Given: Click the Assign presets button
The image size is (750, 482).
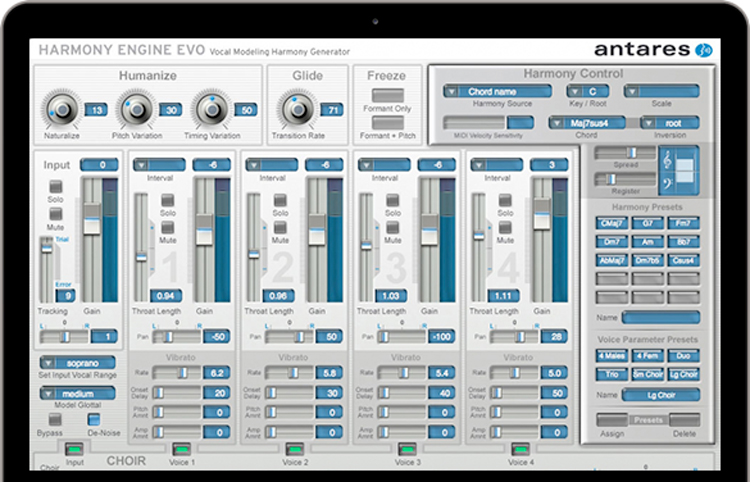Looking at the screenshot, I should [x=610, y=420].
